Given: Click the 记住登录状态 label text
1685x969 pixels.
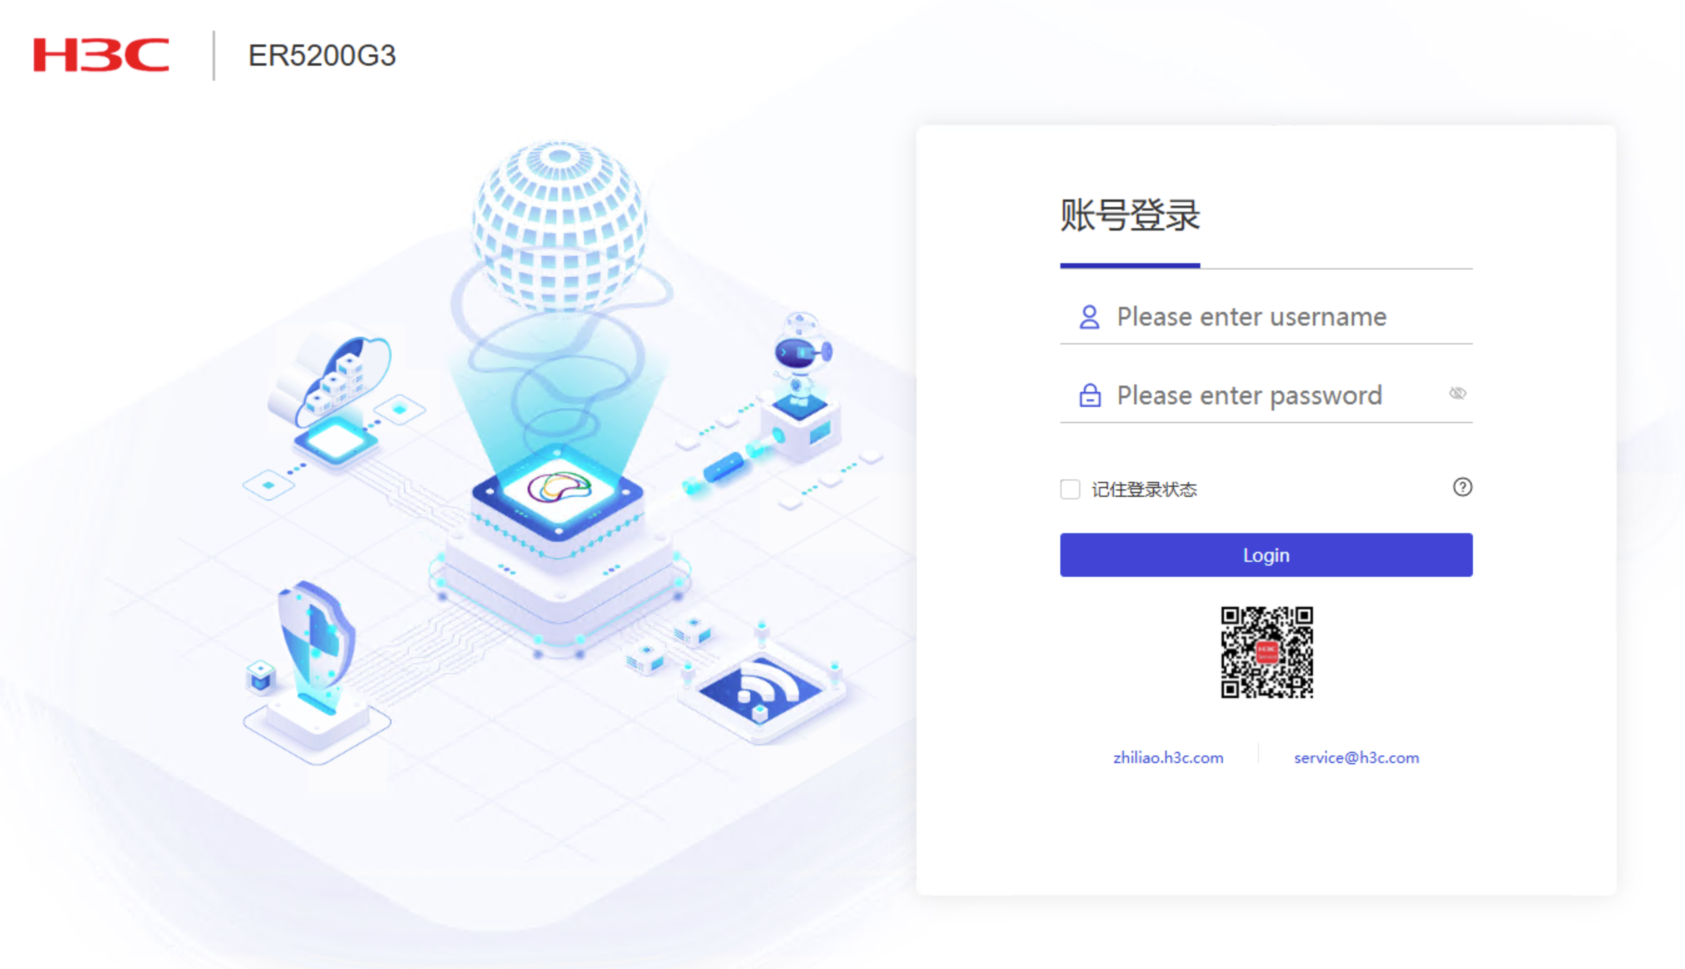Looking at the screenshot, I should [x=1144, y=489].
